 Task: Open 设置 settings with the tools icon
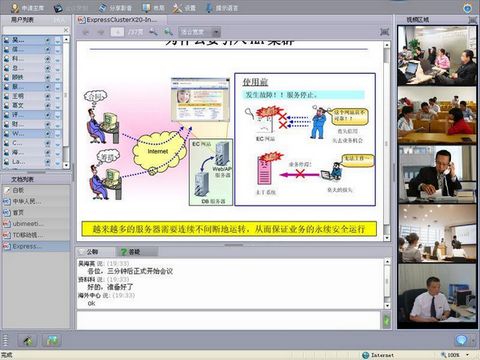coord(184,8)
